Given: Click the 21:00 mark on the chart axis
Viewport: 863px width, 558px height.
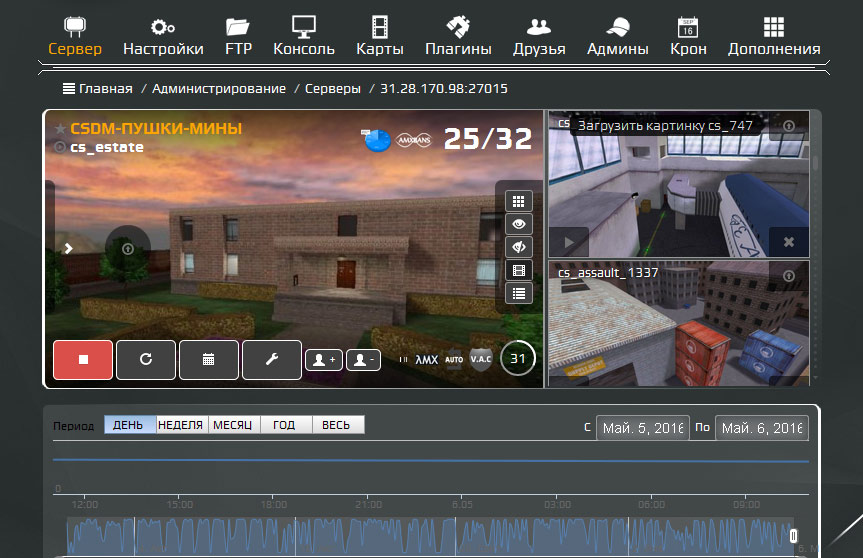Looking at the screenshot, I should point(368,505).
